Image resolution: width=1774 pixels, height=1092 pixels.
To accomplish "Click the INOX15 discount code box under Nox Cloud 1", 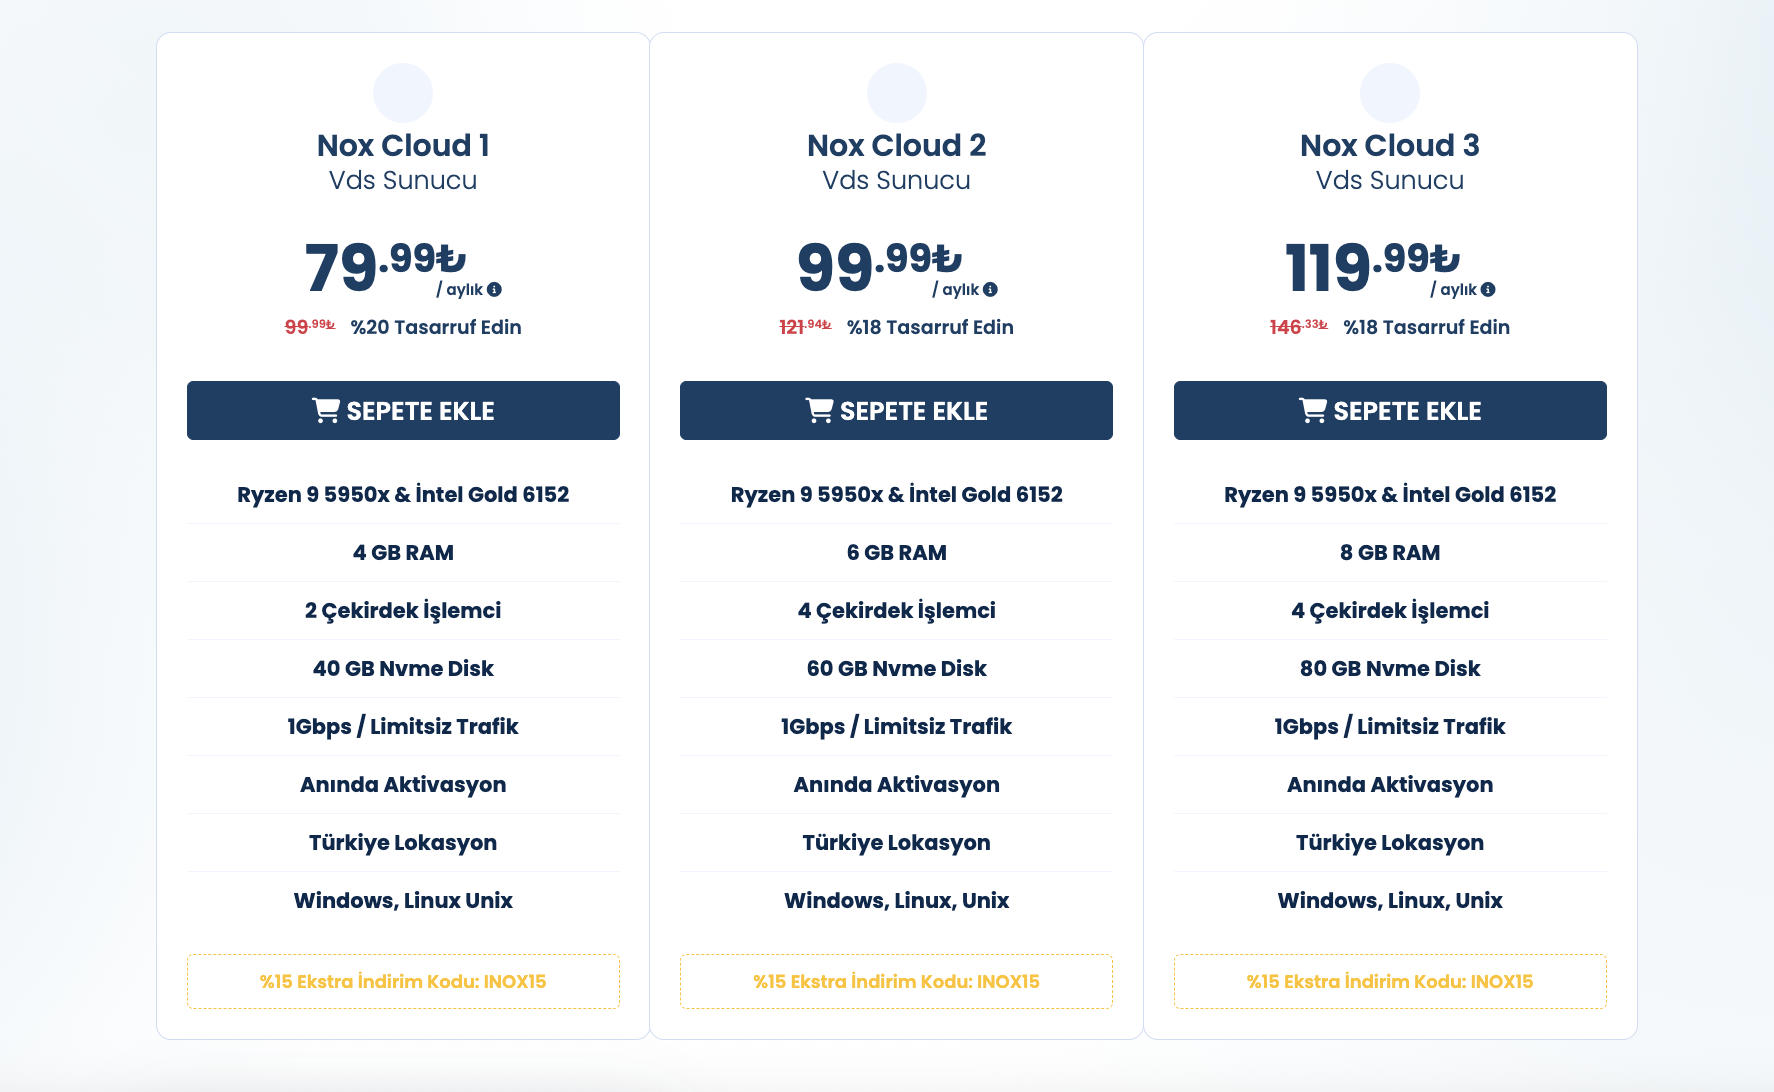I will (403, 981).
